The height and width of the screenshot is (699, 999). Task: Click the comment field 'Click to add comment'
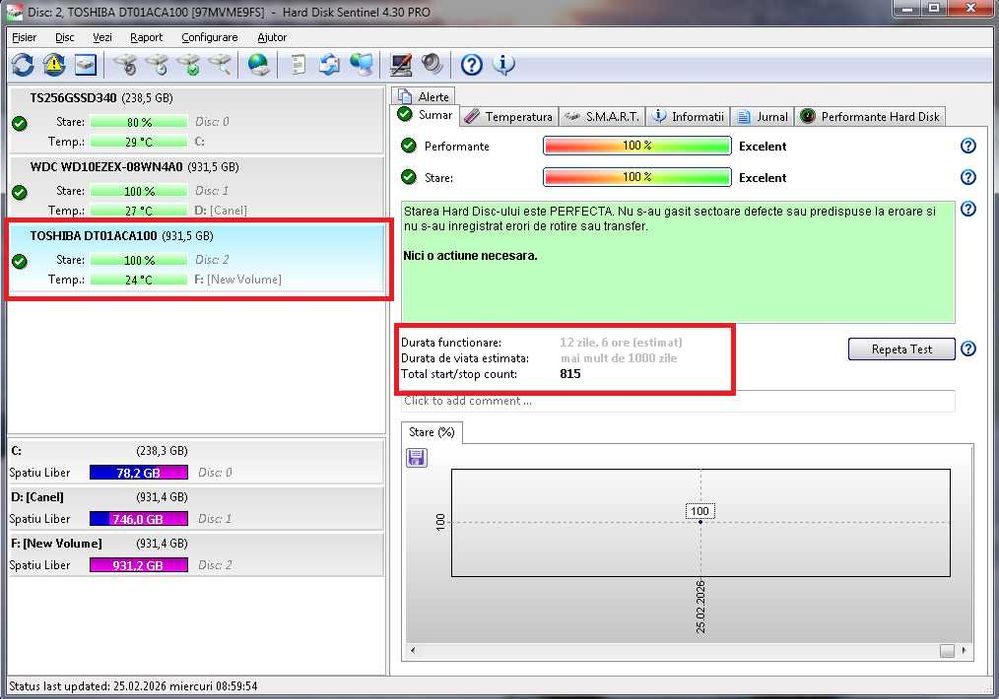coord(678,401)
